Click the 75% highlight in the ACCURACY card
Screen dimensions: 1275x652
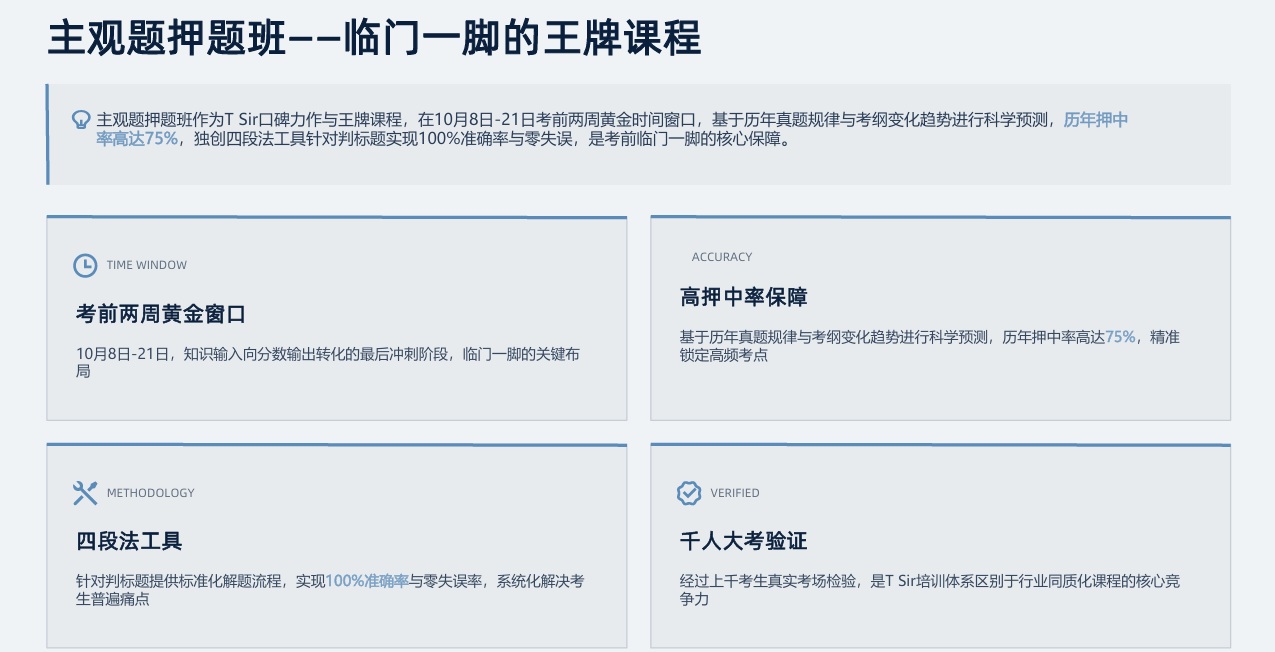1120,337
